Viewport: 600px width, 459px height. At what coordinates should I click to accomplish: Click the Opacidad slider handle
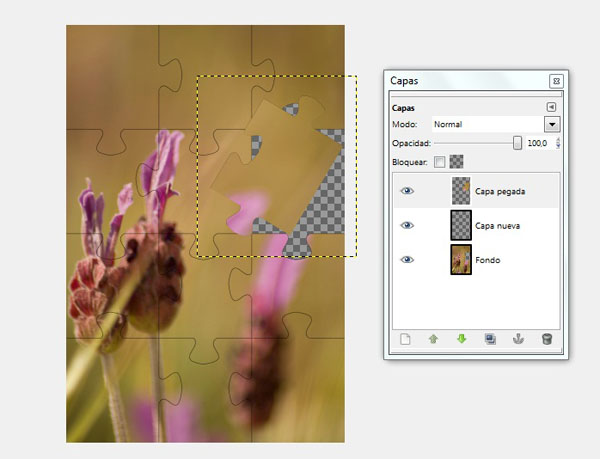tap(517, 143)
